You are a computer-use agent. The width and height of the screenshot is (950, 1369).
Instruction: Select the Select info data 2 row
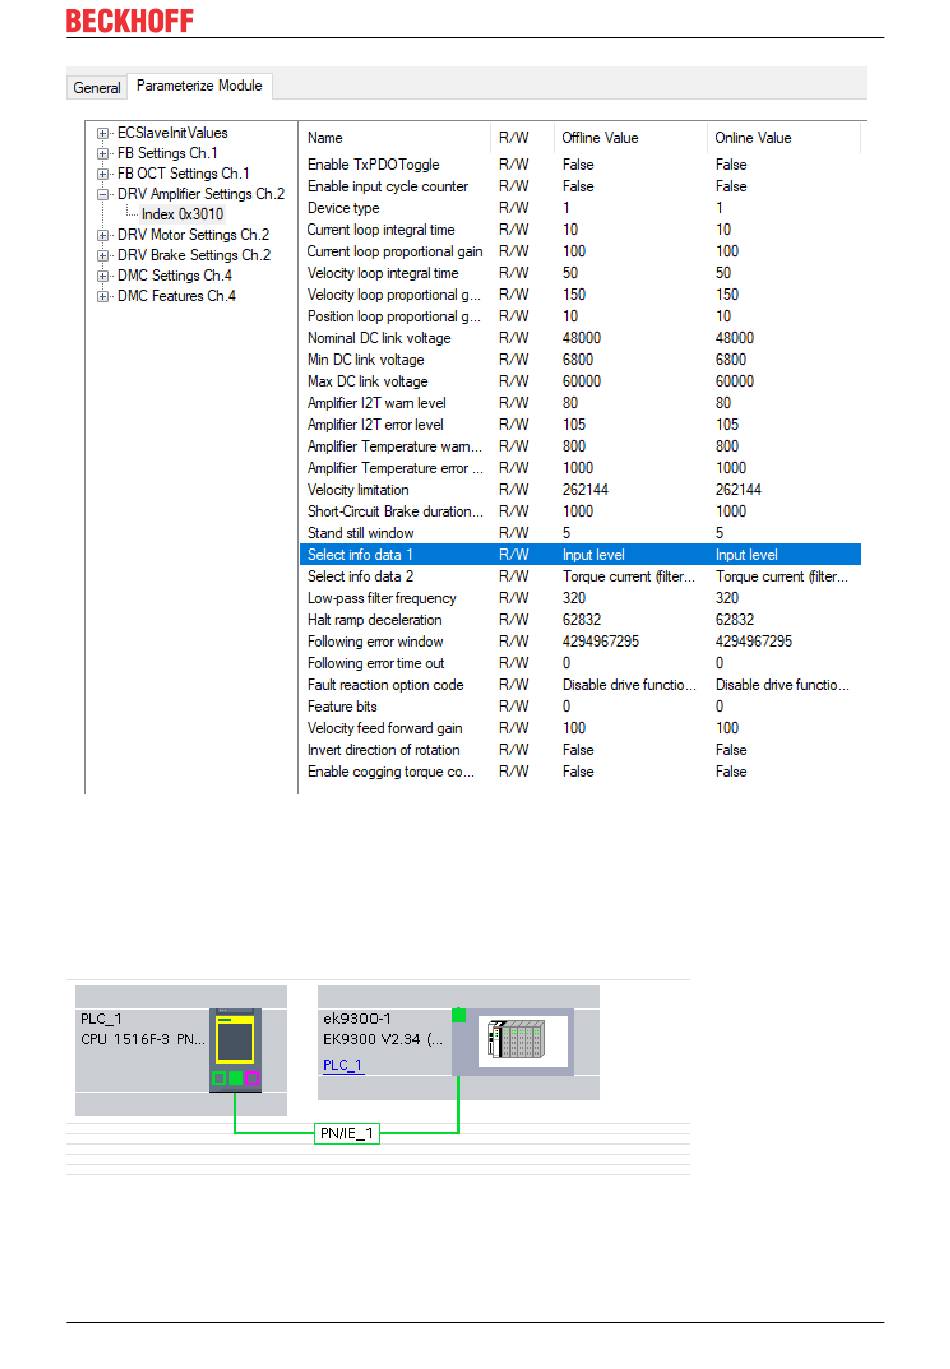[x=580, y=577]
